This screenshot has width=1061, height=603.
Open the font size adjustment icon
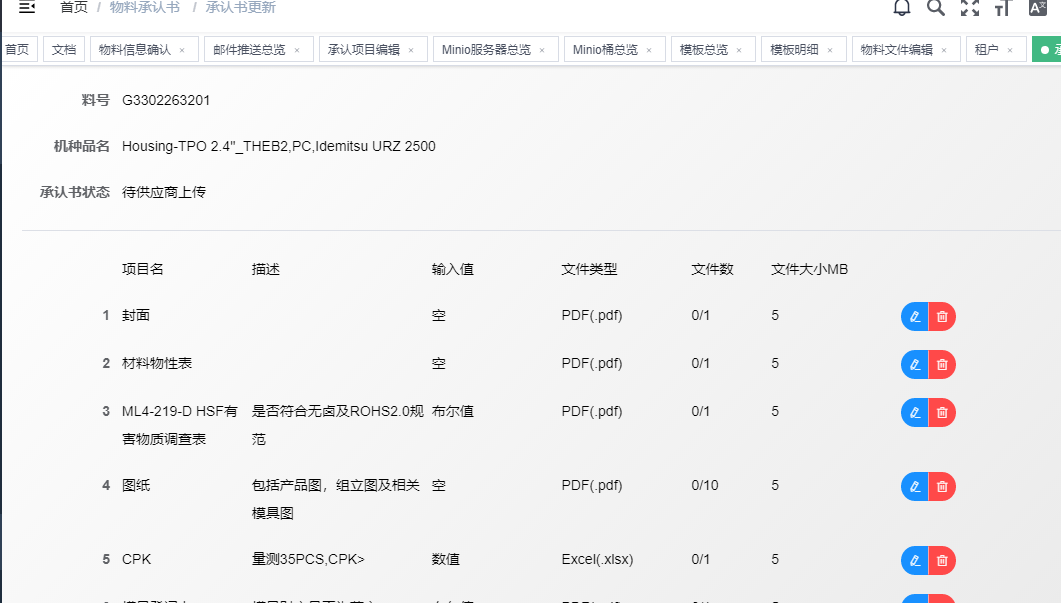[x=1003, y=8]
